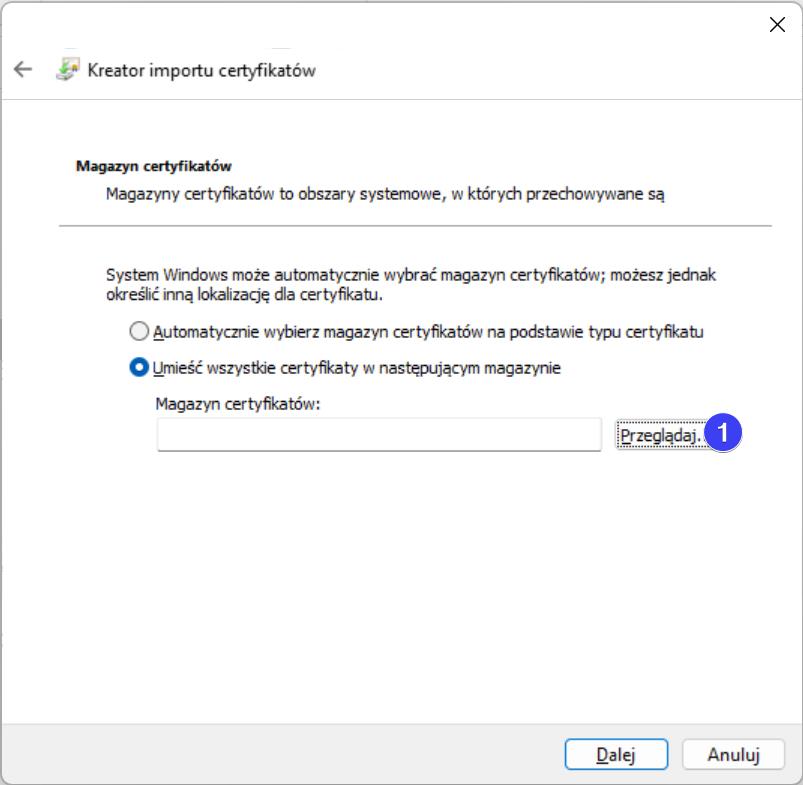Click the back arrow in the wizard header
Screen dimensions: 803x785
pyautogui.click(x=23, y=70)
